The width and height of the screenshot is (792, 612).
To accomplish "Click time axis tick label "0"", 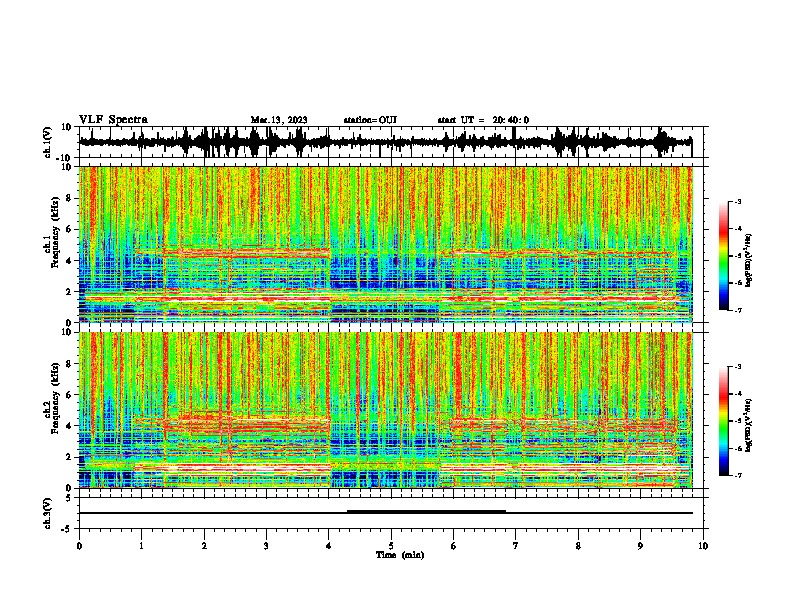I will pos(79,546).
